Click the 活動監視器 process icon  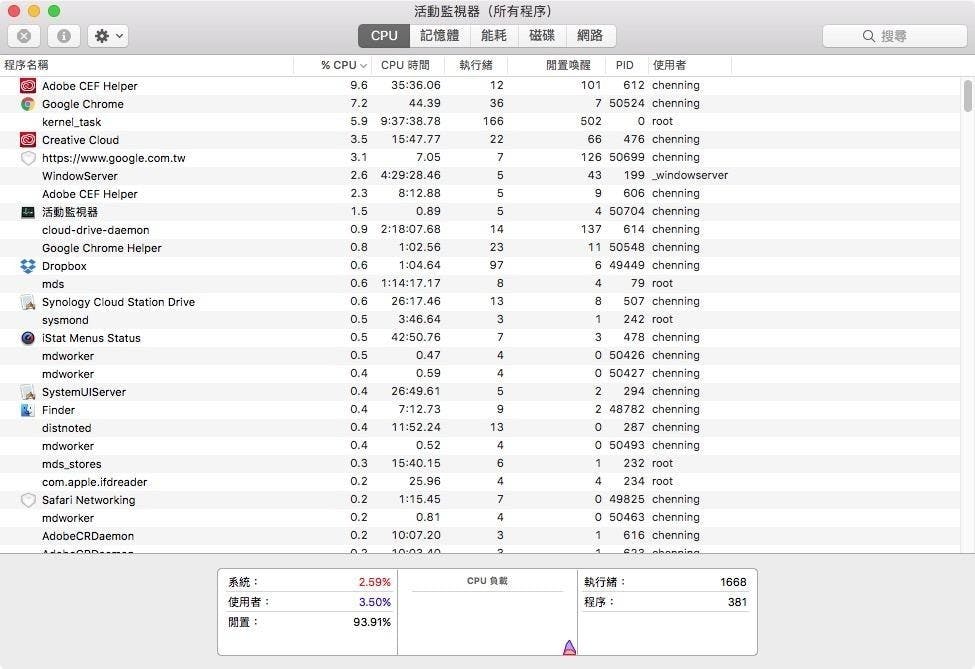click(28, 212)
